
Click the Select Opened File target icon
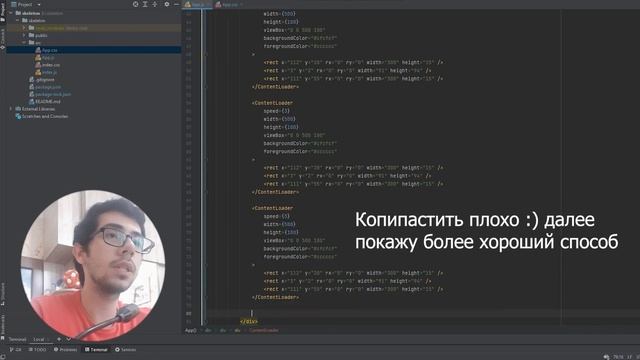[x=136, y=4]
